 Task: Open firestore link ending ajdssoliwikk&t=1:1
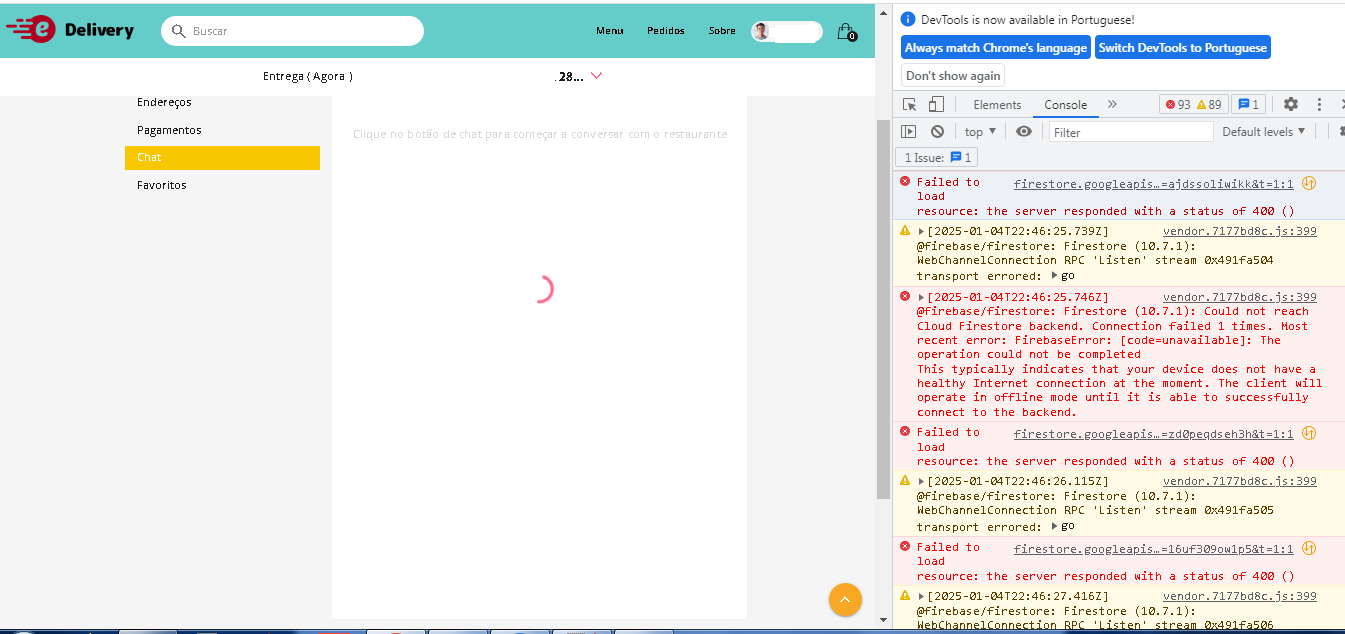(1153, 184)
